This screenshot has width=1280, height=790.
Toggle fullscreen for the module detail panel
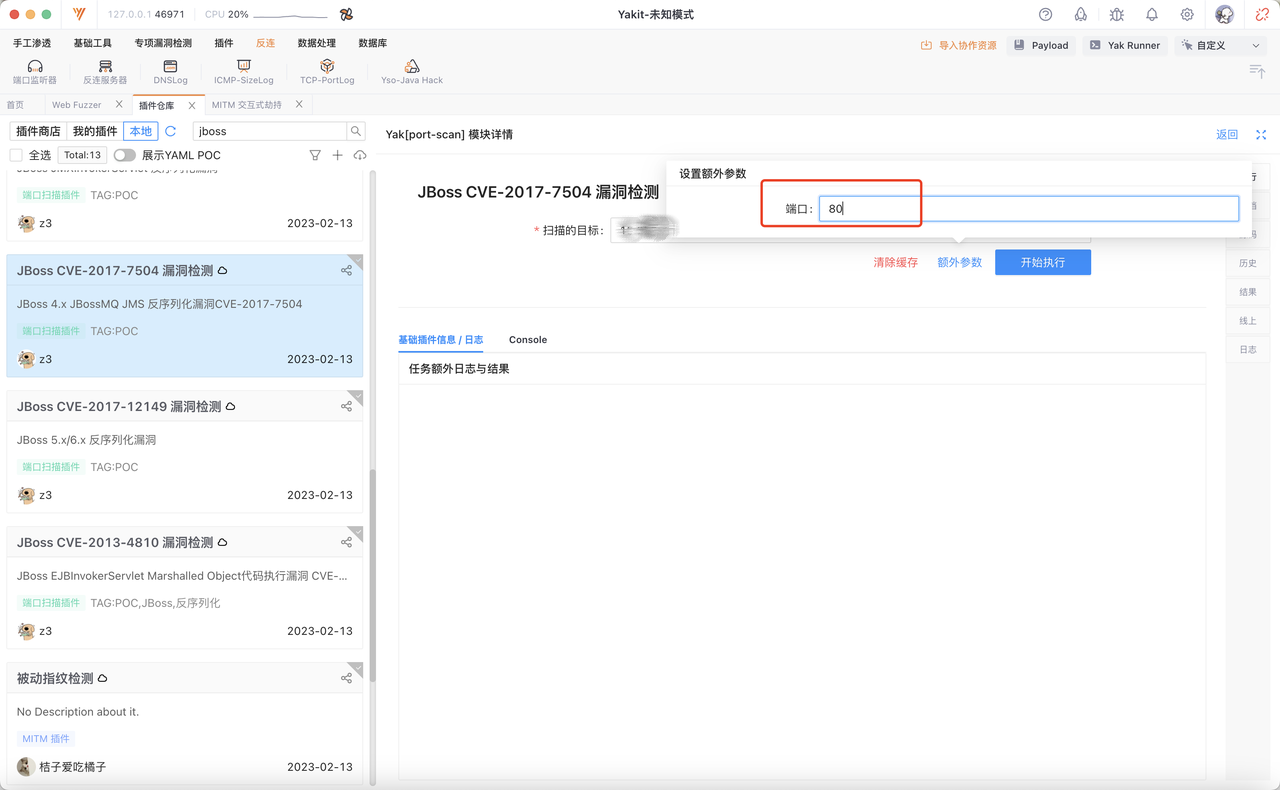point(1261,134)
